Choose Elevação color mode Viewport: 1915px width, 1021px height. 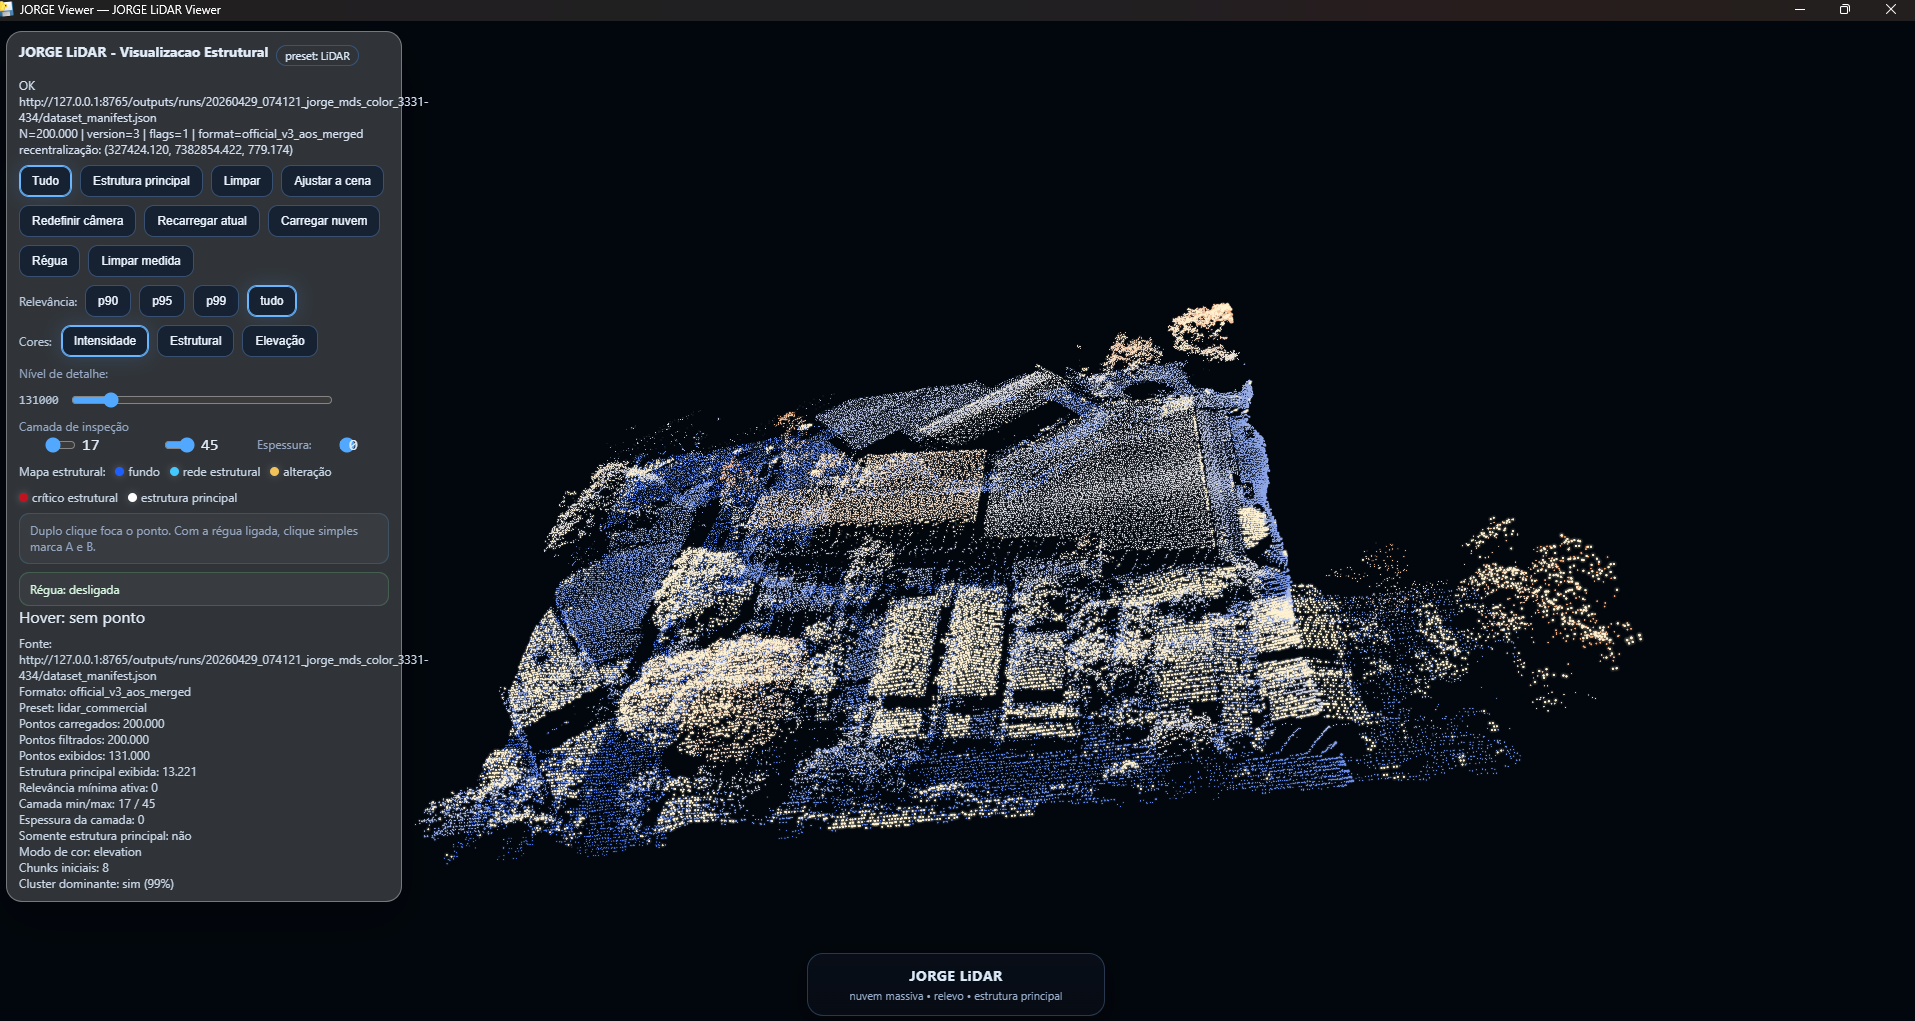tap(280, 341)
